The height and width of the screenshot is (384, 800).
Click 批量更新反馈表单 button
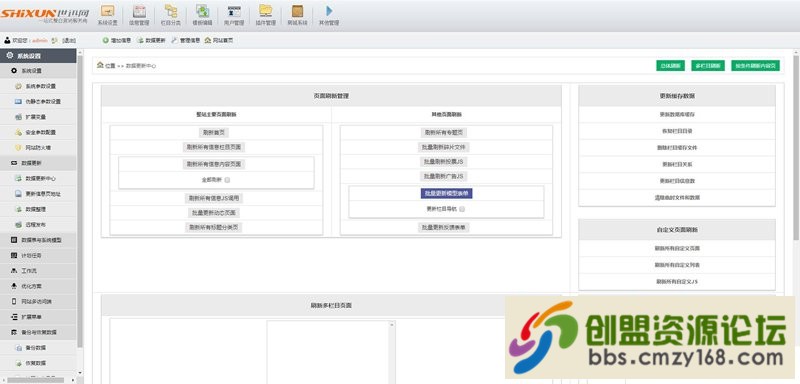tap(444, 227)
